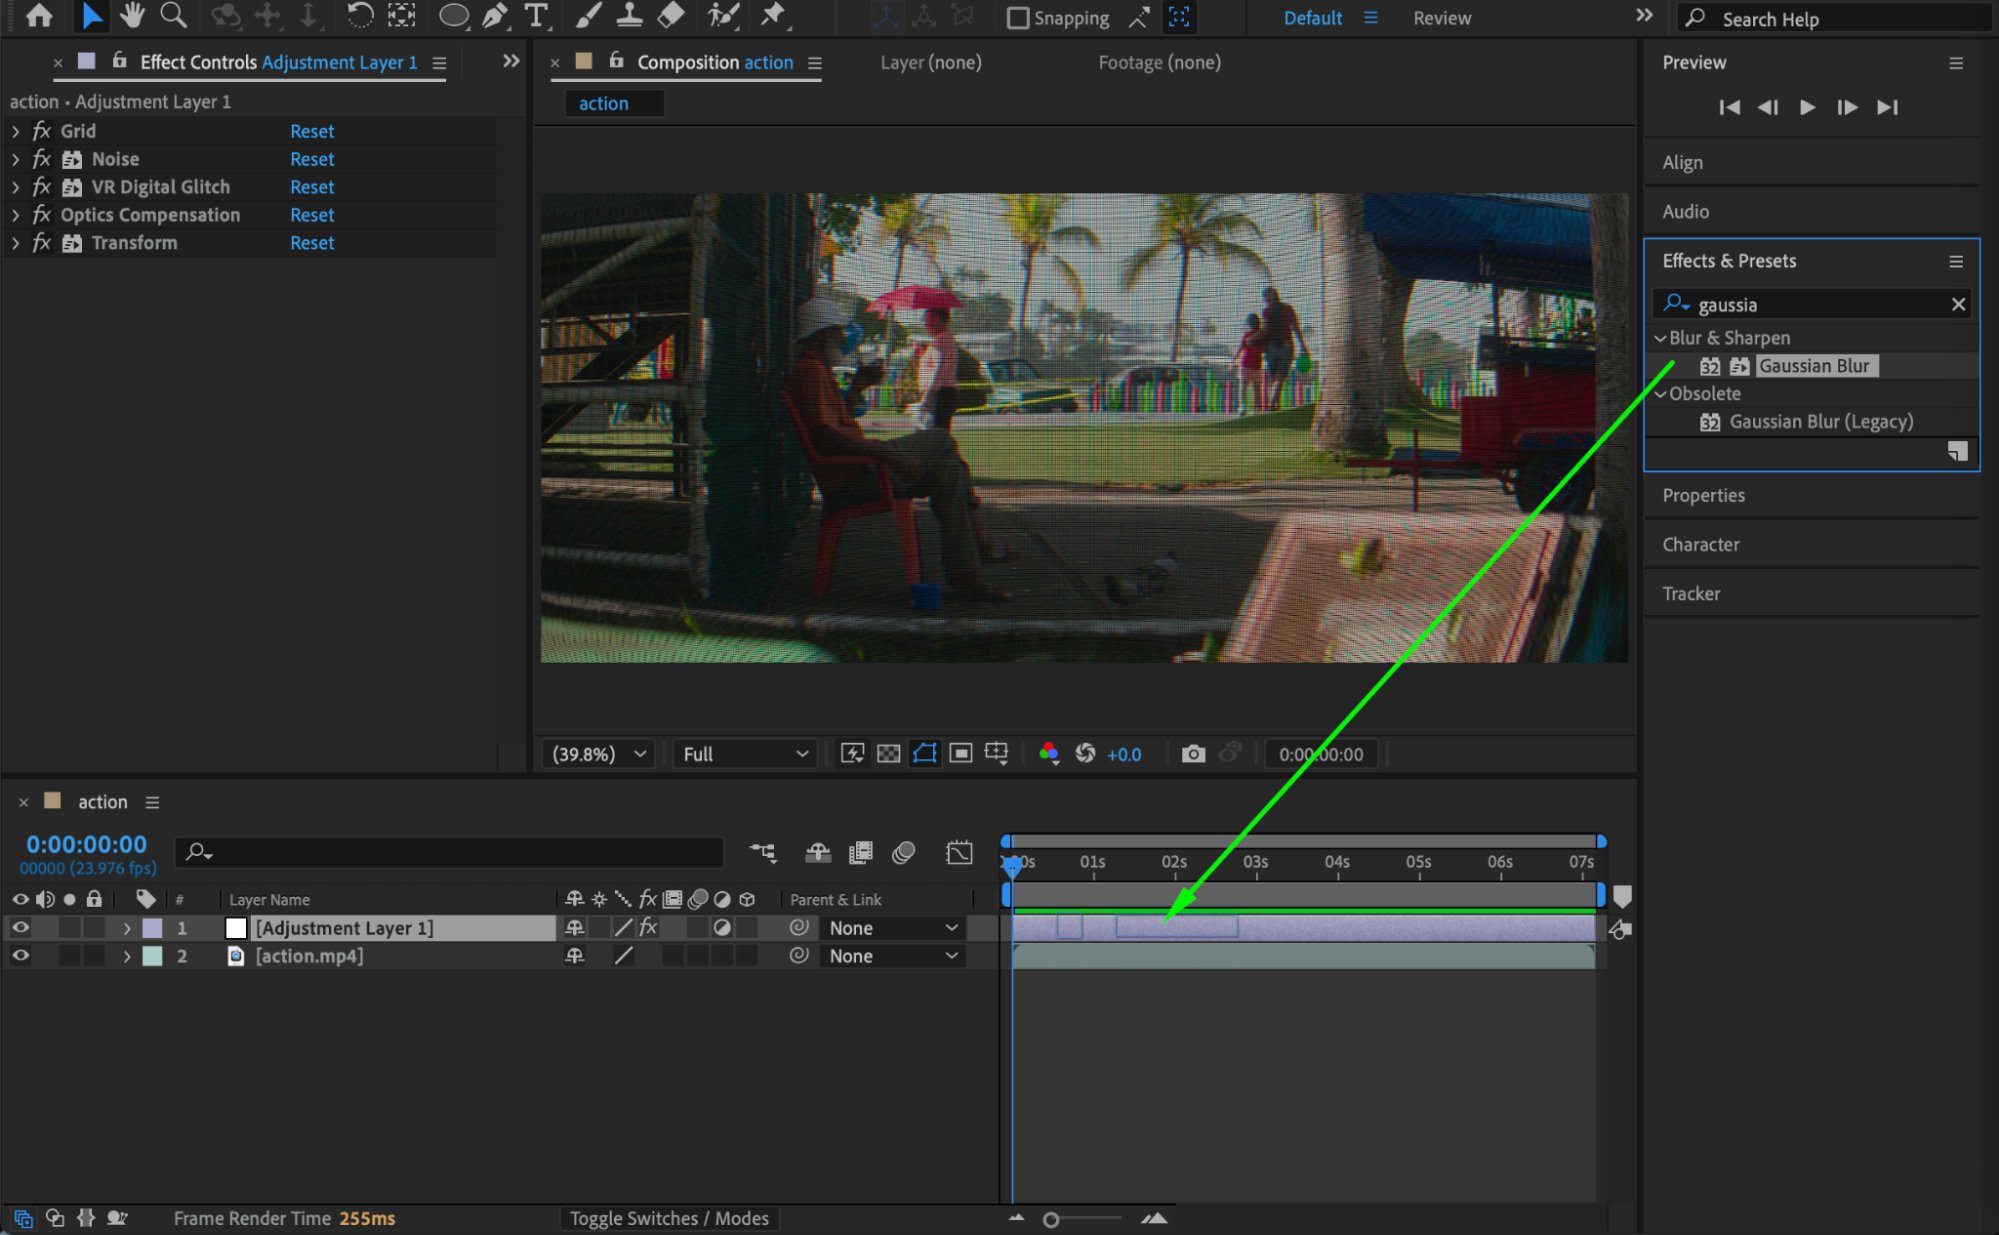The image size is (1999, 1235).
Task: Take a snapshot with camera icon
Action: pos(1193,754)
